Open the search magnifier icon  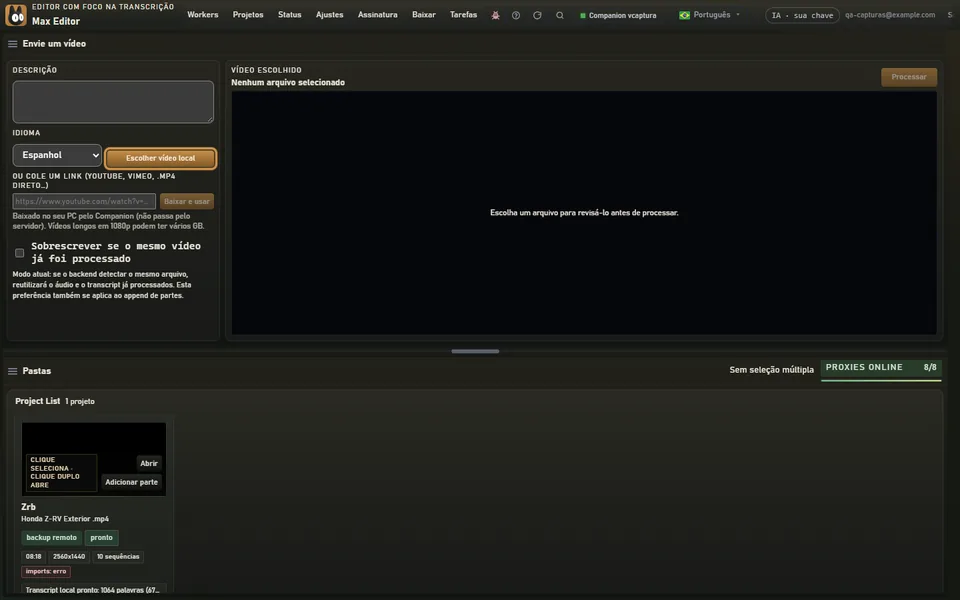point(560,15)
